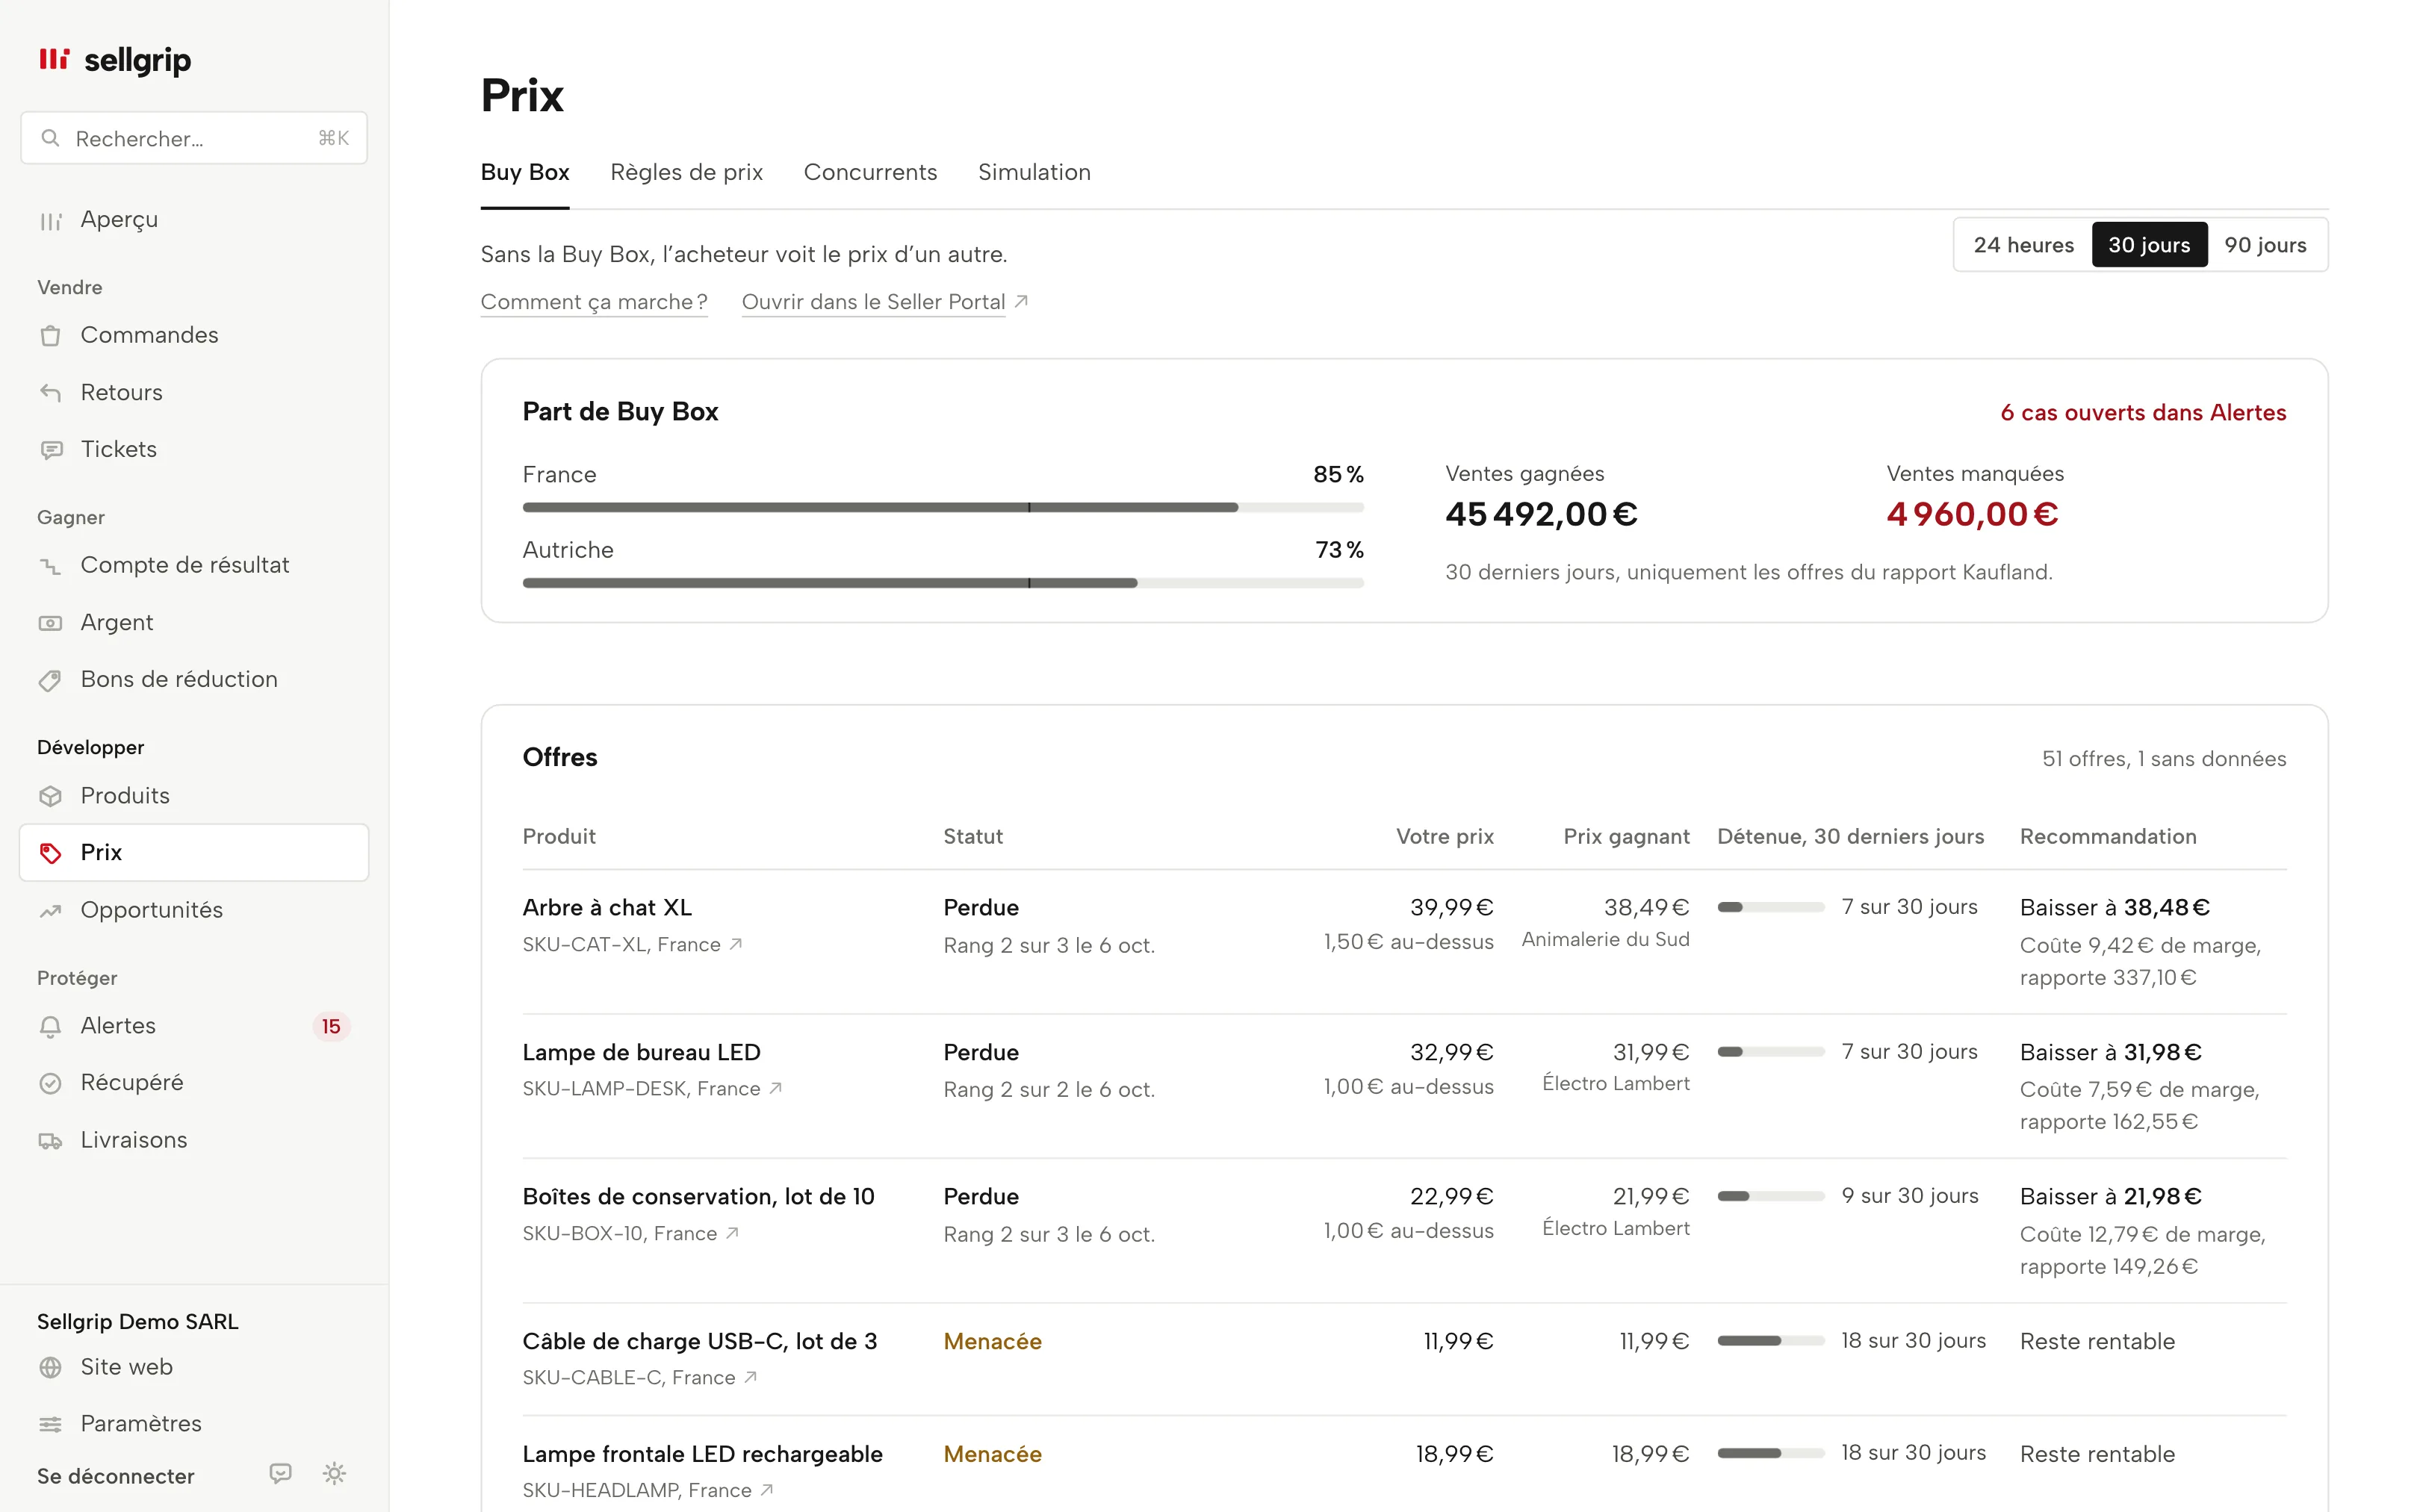Open Lampe frontale LED rechargeable product

click(703, 1454)
